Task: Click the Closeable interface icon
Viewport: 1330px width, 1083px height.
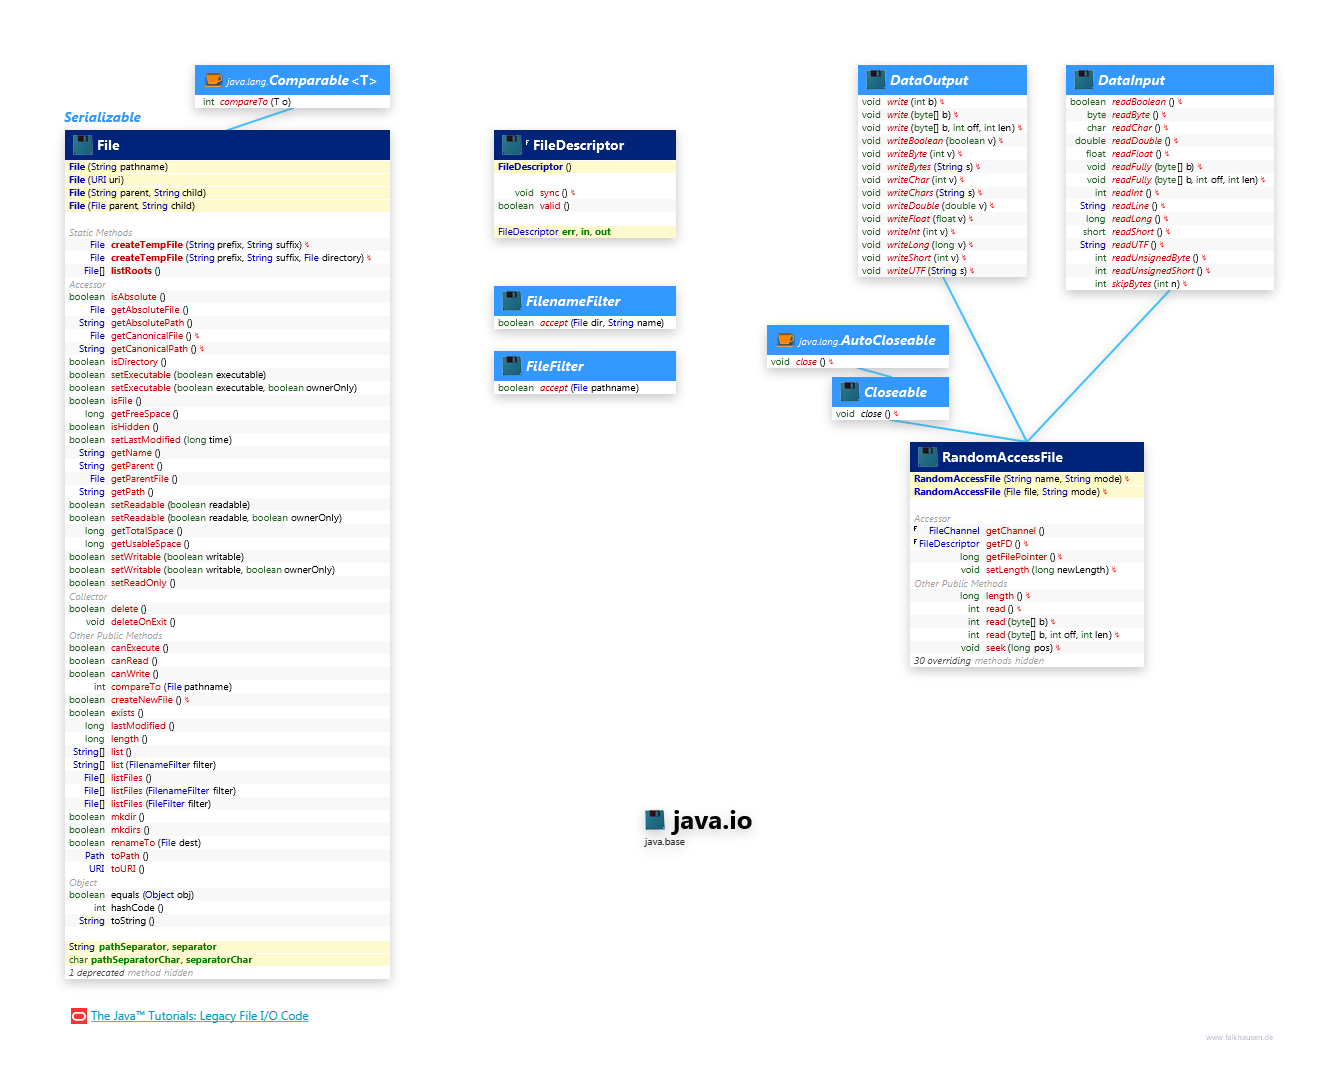Action: [x=849, y=392]
